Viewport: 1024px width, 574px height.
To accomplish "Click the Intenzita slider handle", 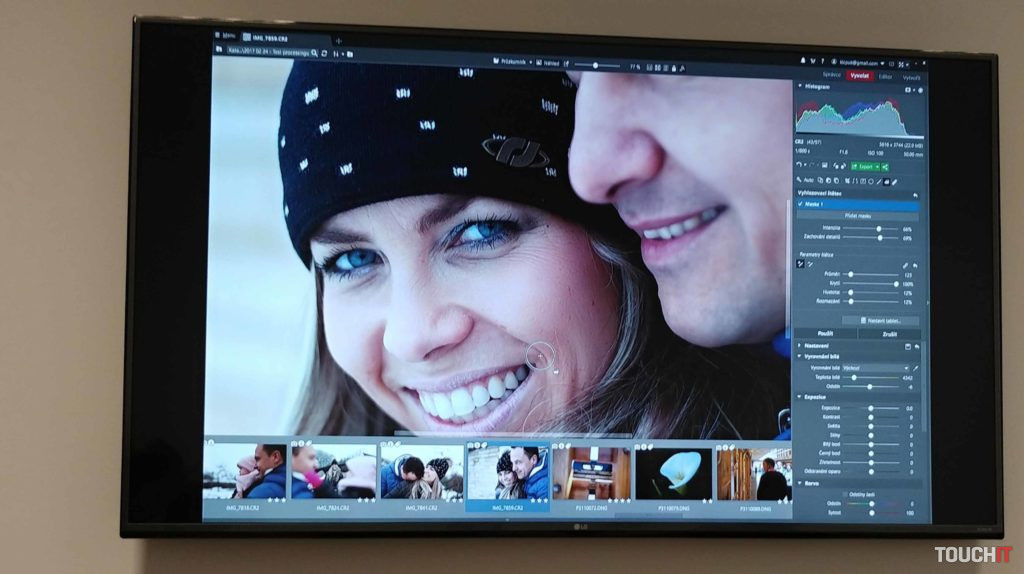I will point(878,229).
